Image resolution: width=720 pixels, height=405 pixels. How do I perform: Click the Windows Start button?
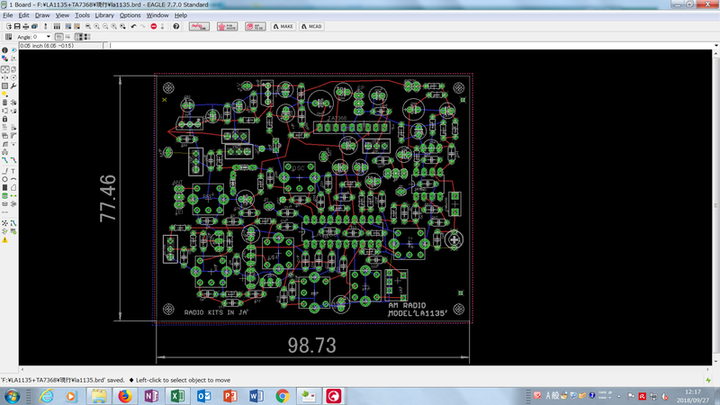(x=11, y=396)
